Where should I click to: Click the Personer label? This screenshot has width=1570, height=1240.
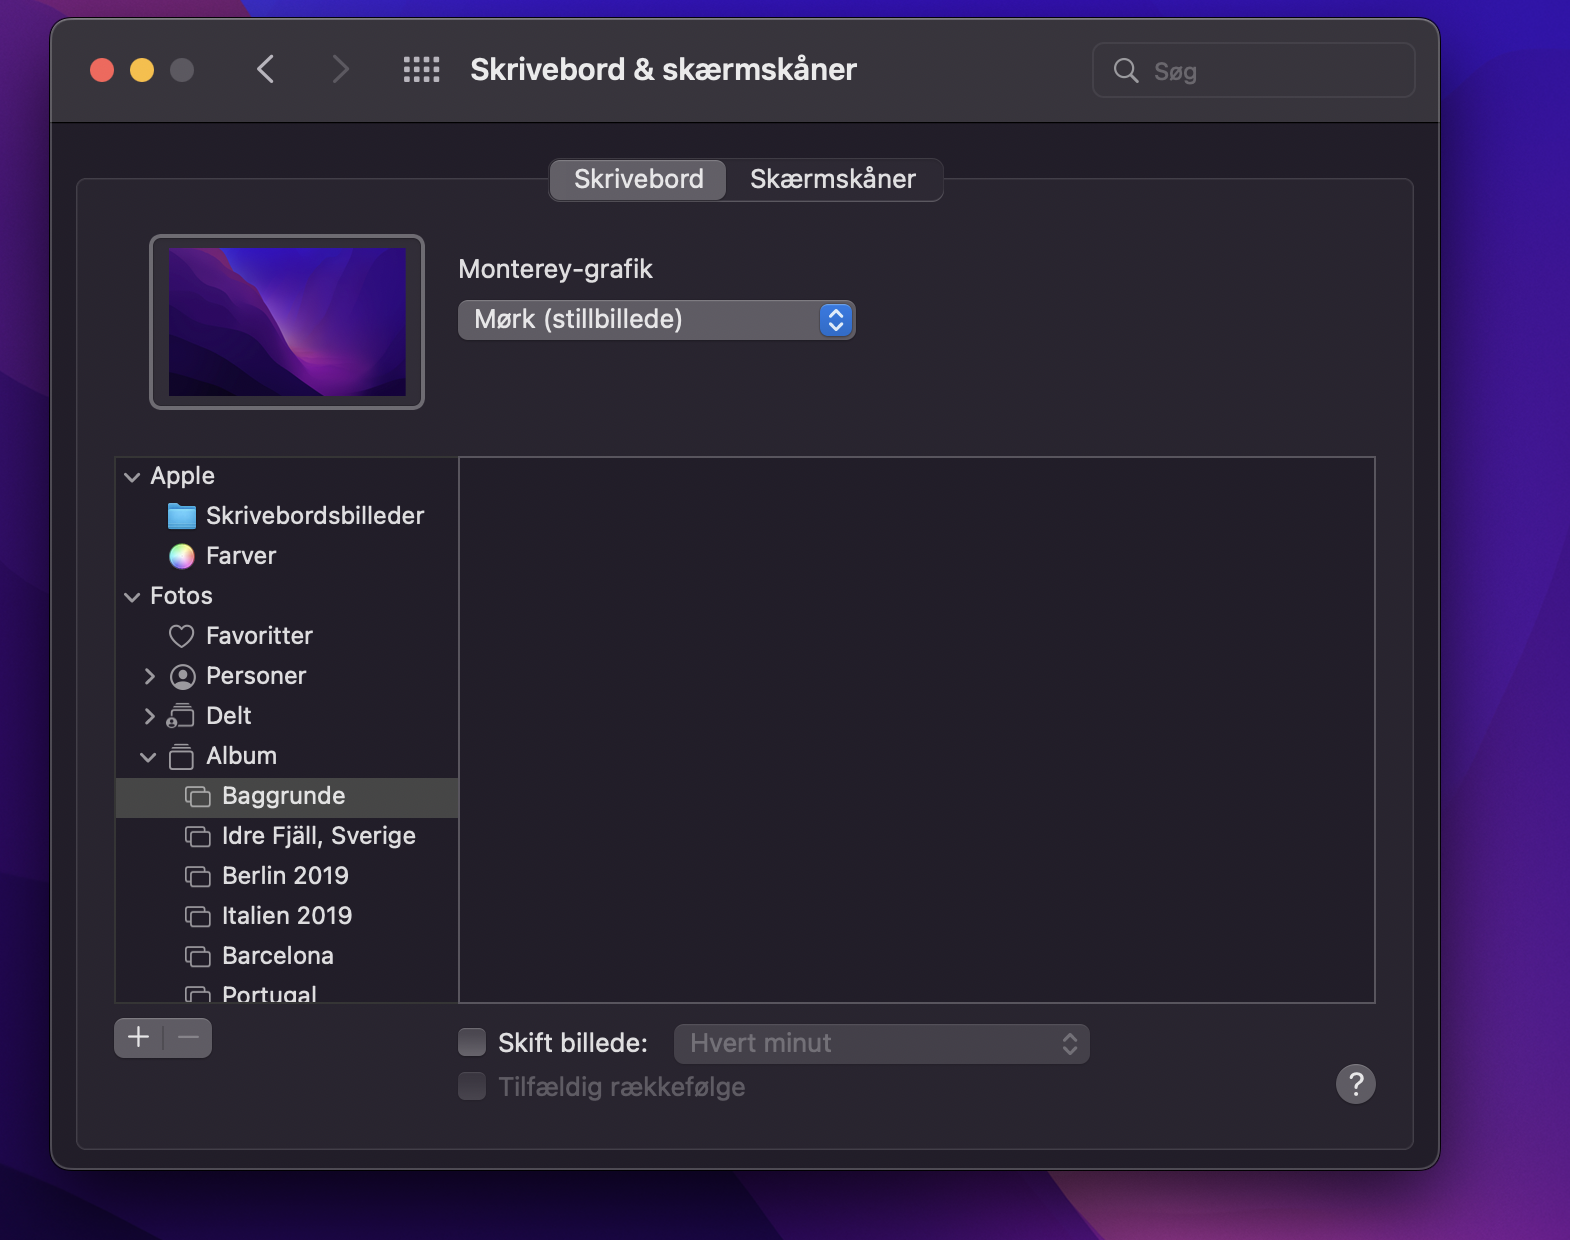[x=256, y=676]
